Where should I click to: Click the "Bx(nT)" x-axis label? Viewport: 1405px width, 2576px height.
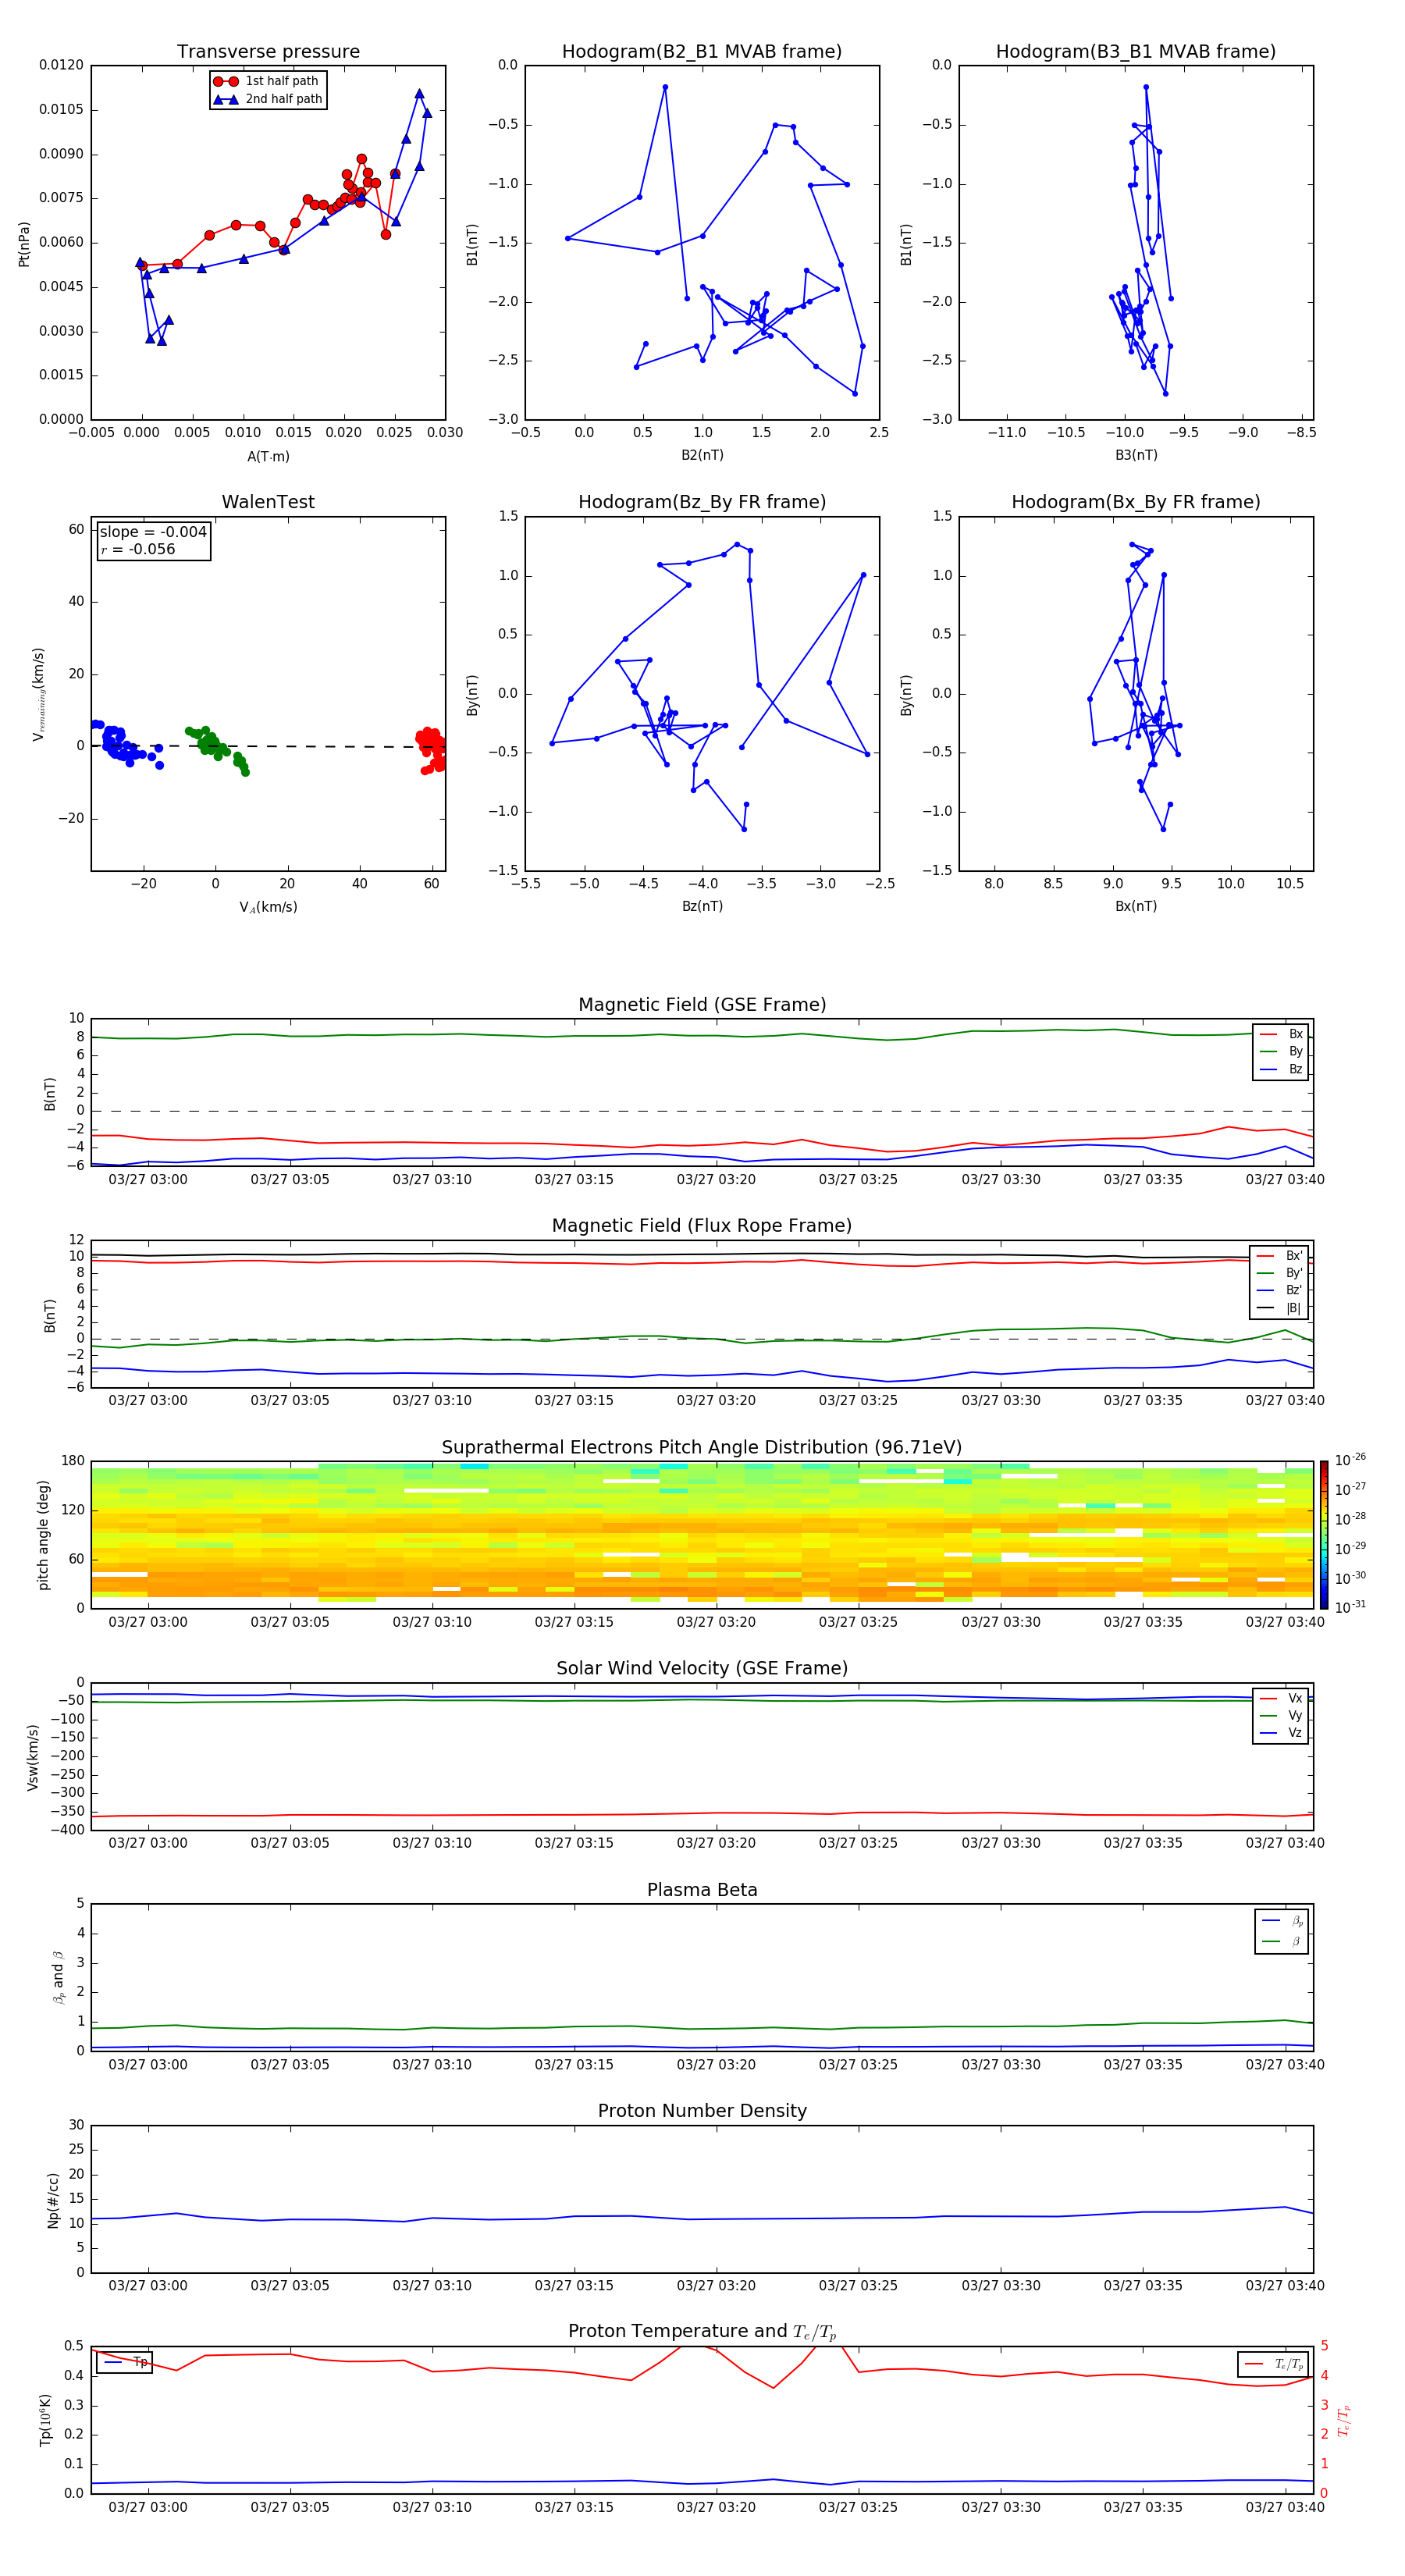[1136, 906]
